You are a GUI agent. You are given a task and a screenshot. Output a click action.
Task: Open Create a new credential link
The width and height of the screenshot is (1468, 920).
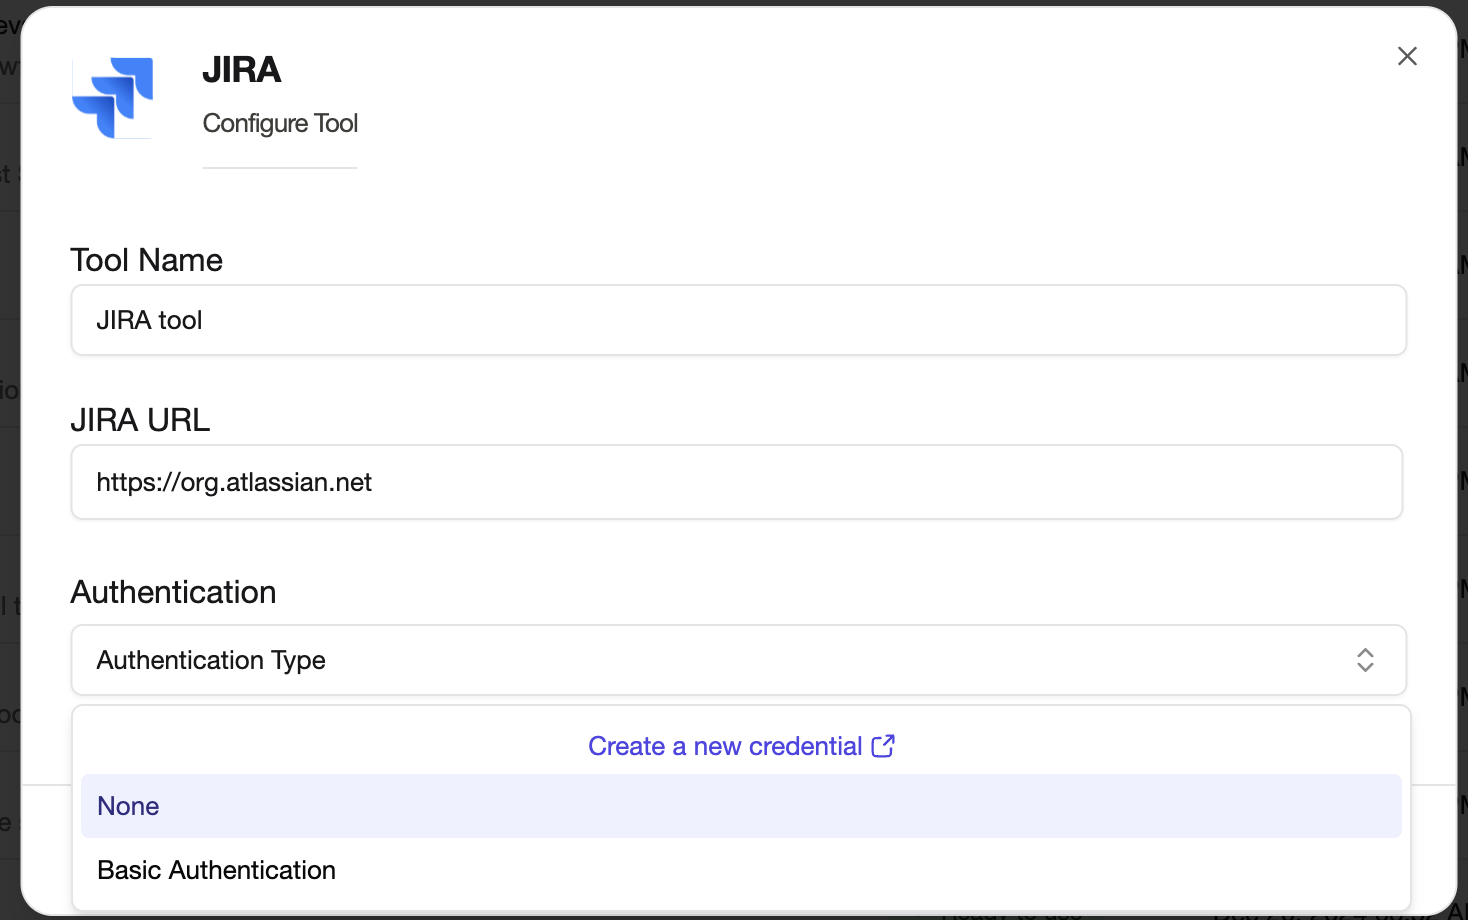(x=724, y=745)
